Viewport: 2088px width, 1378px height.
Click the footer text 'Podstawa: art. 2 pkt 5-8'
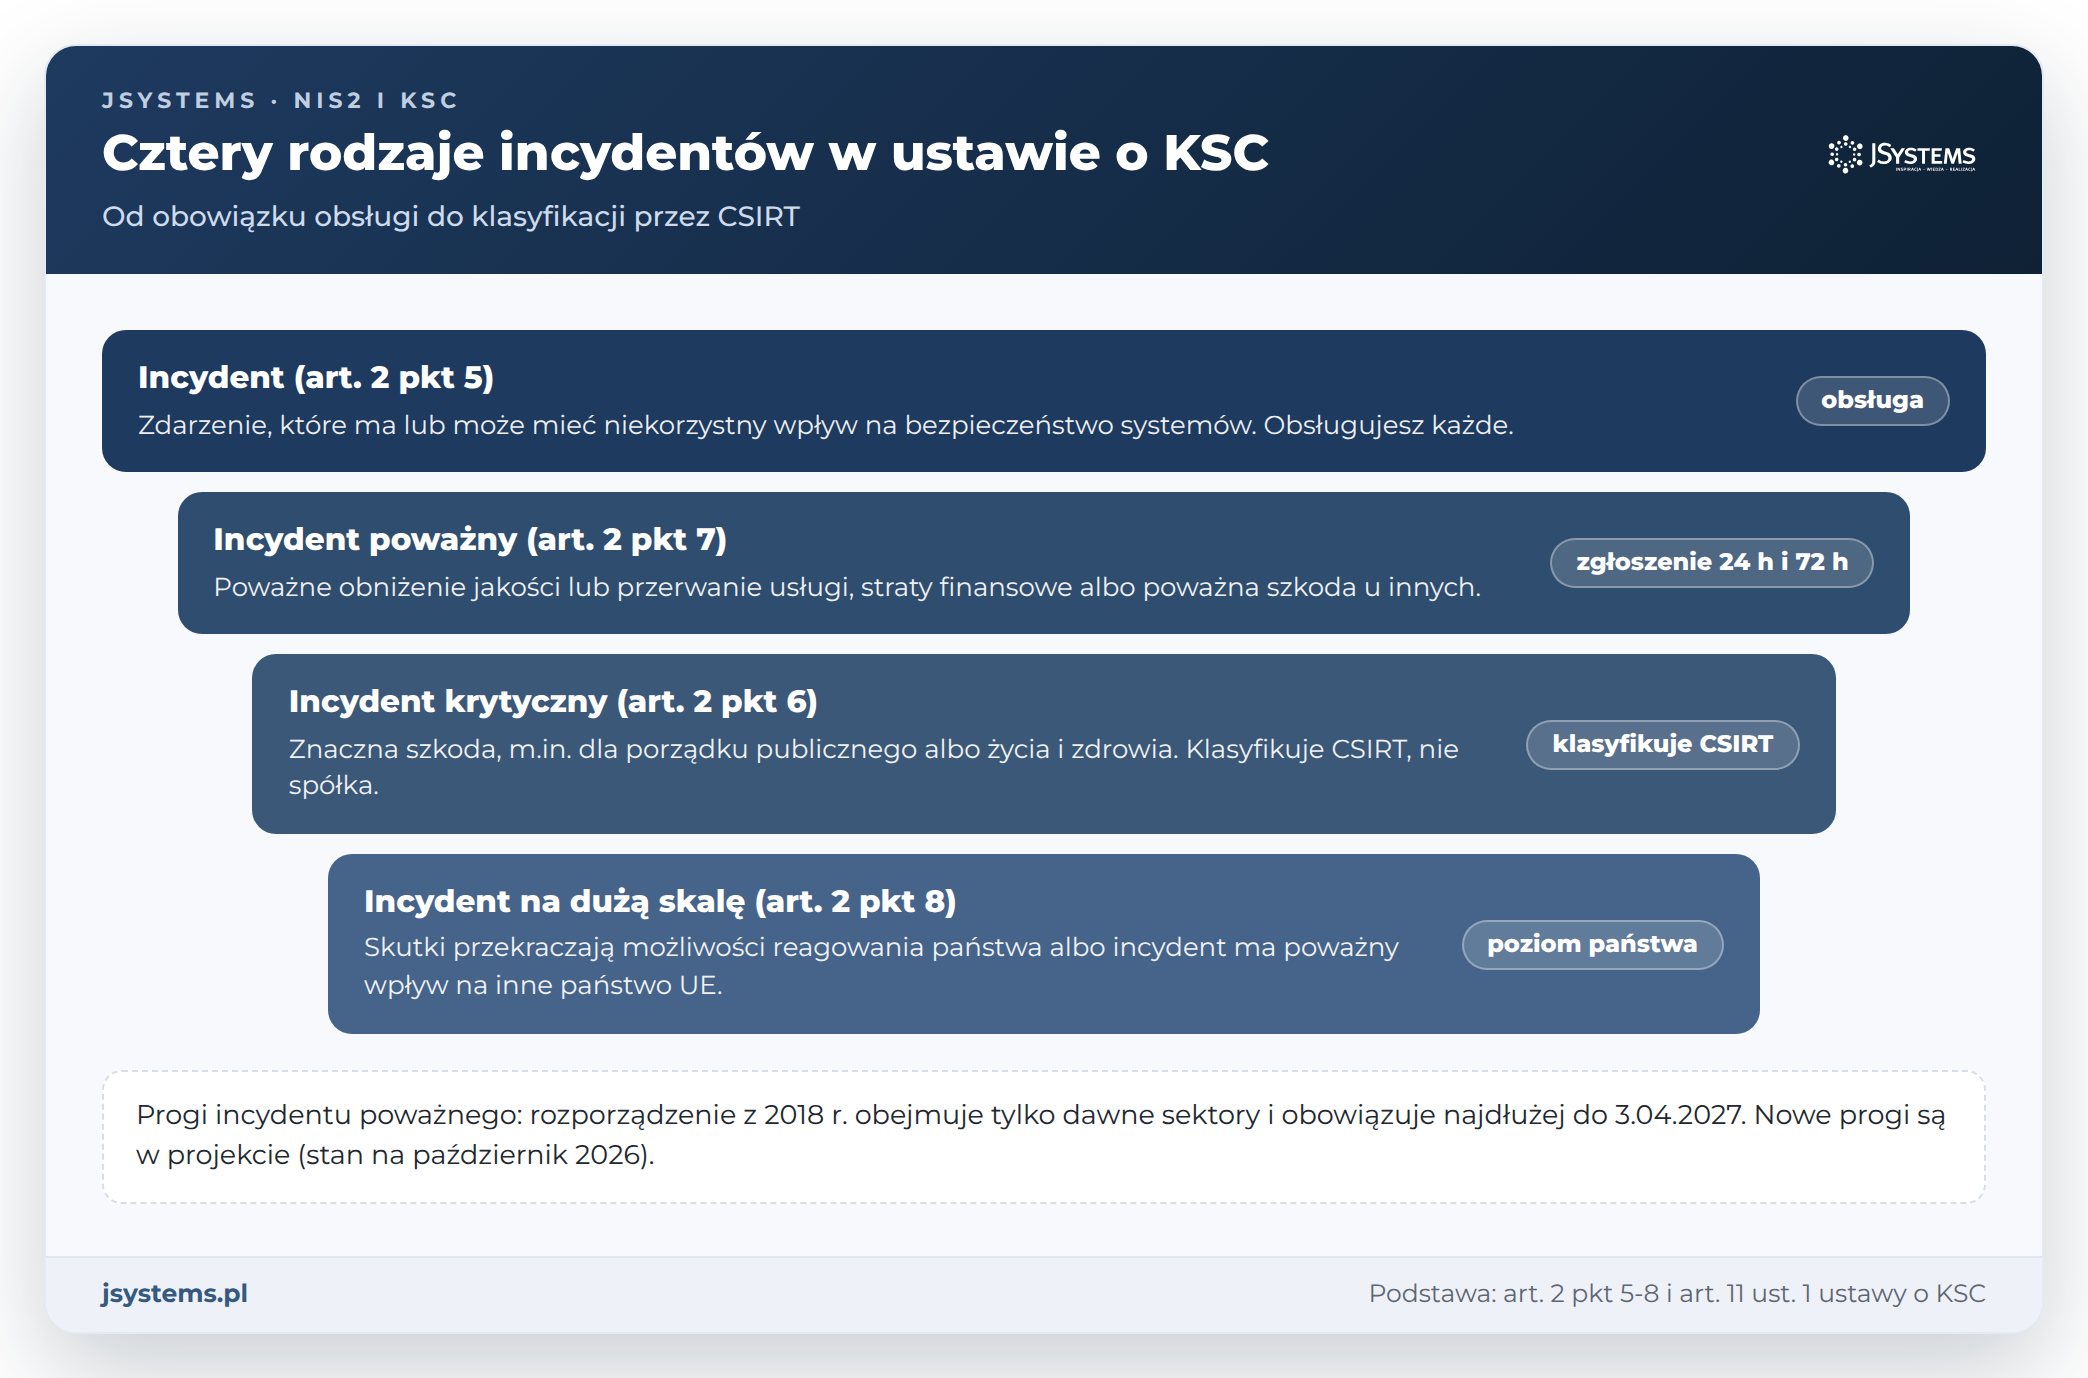pyautogui.click(x=1677, y=1293)
